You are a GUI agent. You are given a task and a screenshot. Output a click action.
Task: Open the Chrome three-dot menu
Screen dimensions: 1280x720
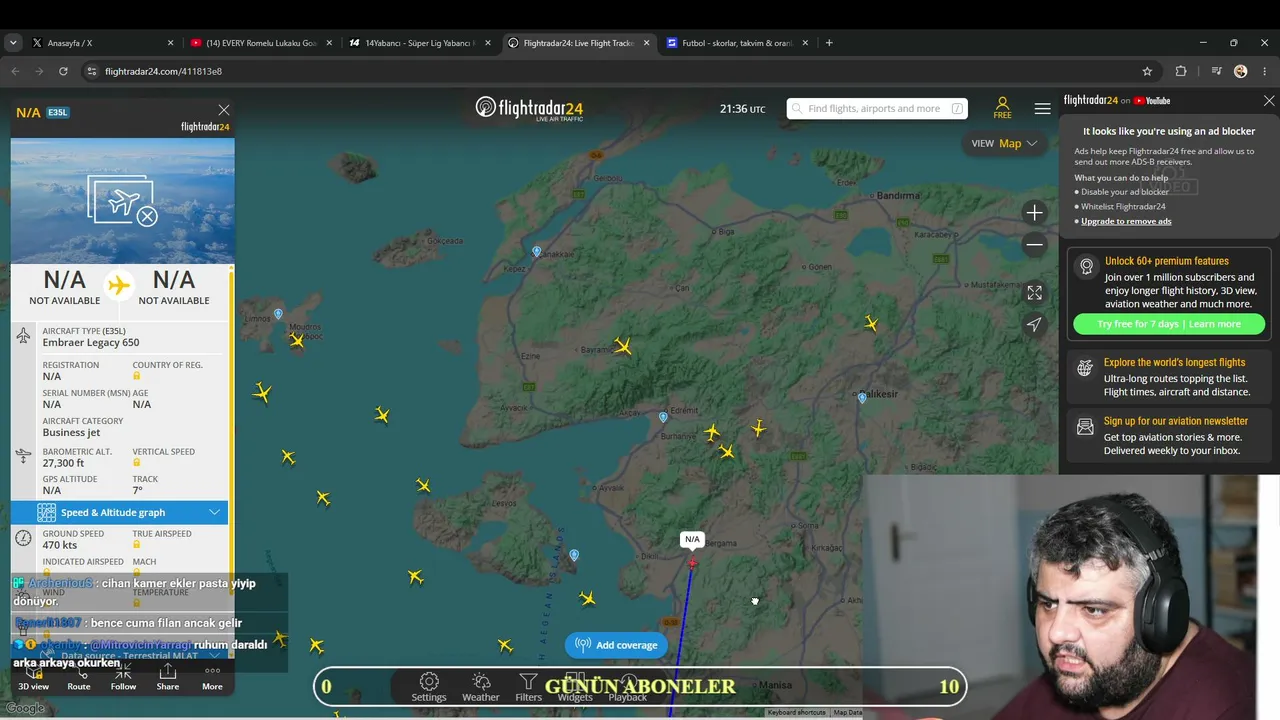(1265, 71)
